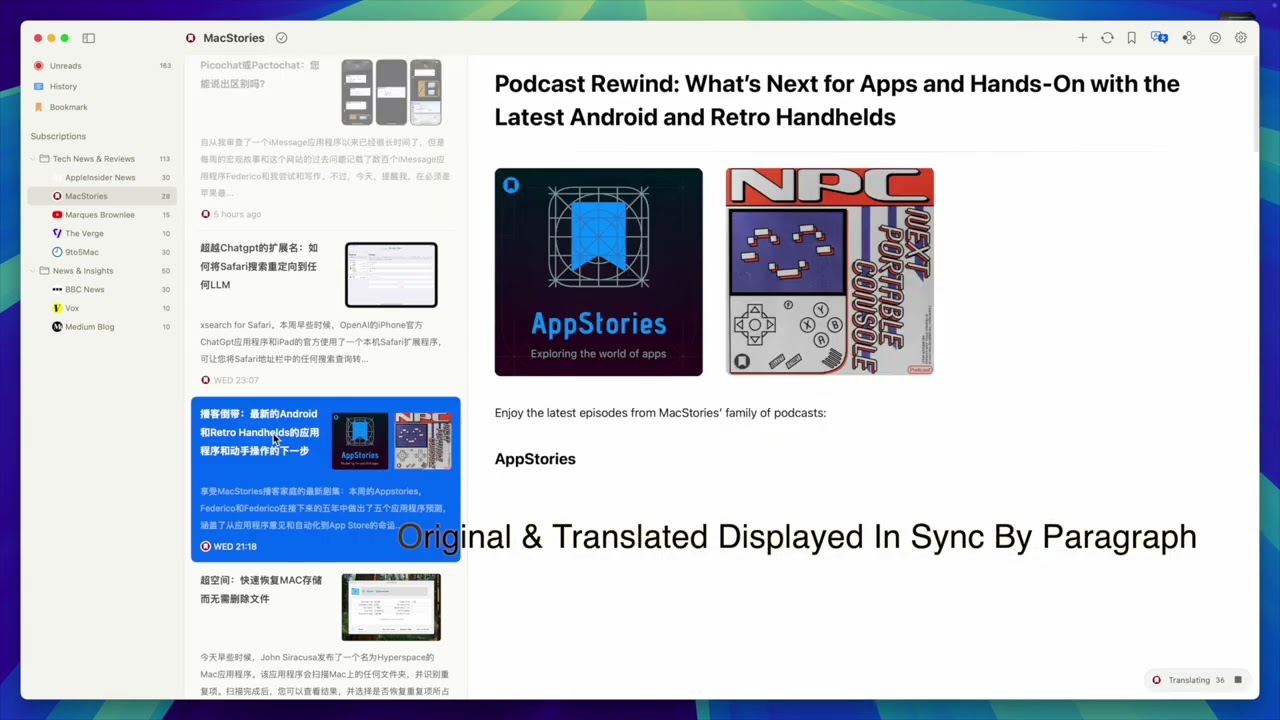Toggle the translation icon in toolbar
Image resolution: width=1280 pixels, height=720 pixels.
(1159, 38)
